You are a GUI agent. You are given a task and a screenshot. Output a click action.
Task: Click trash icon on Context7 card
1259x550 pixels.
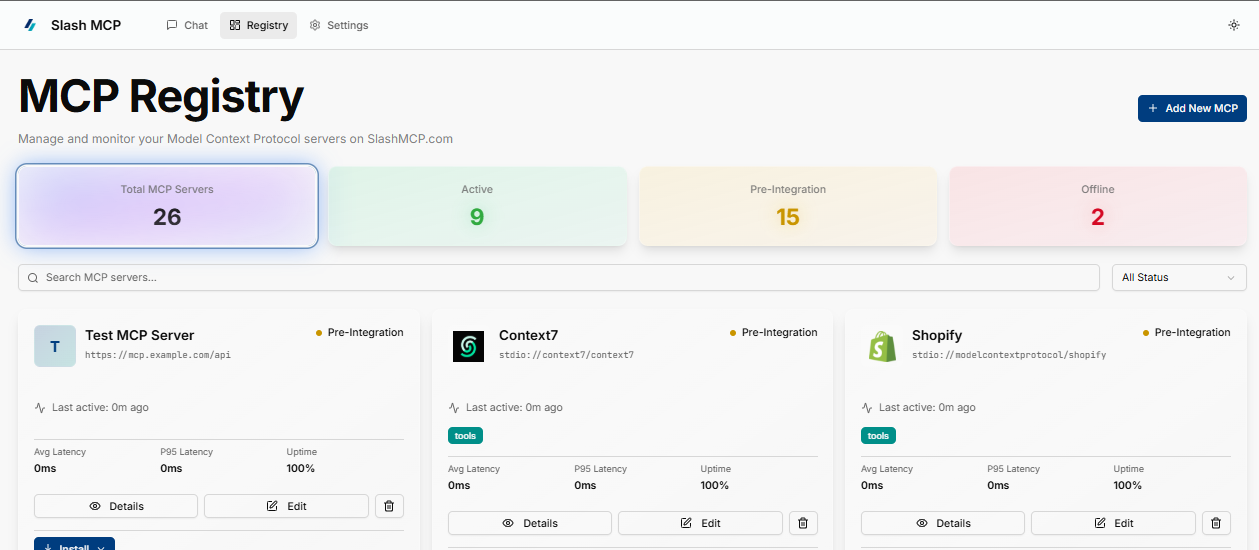pyautogui.click(x=803, y=523)
